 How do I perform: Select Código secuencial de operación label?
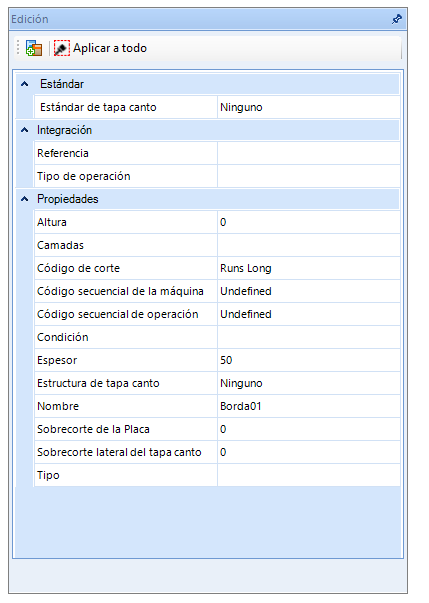(117, 314)
